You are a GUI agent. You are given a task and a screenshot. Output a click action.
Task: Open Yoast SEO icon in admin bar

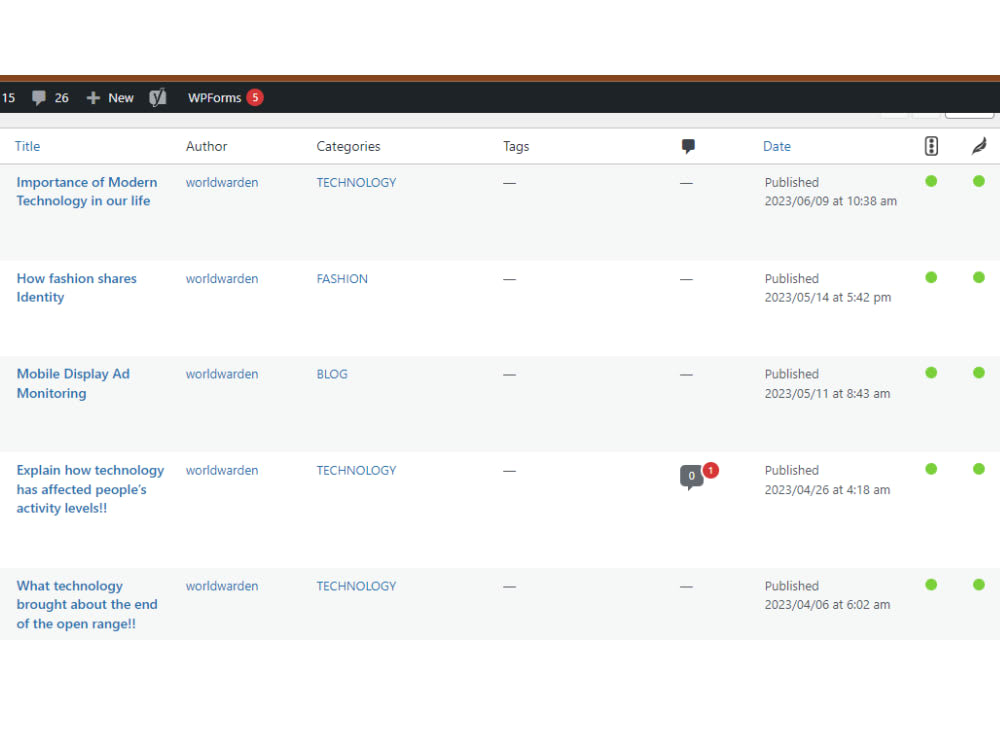pos(158,98)
